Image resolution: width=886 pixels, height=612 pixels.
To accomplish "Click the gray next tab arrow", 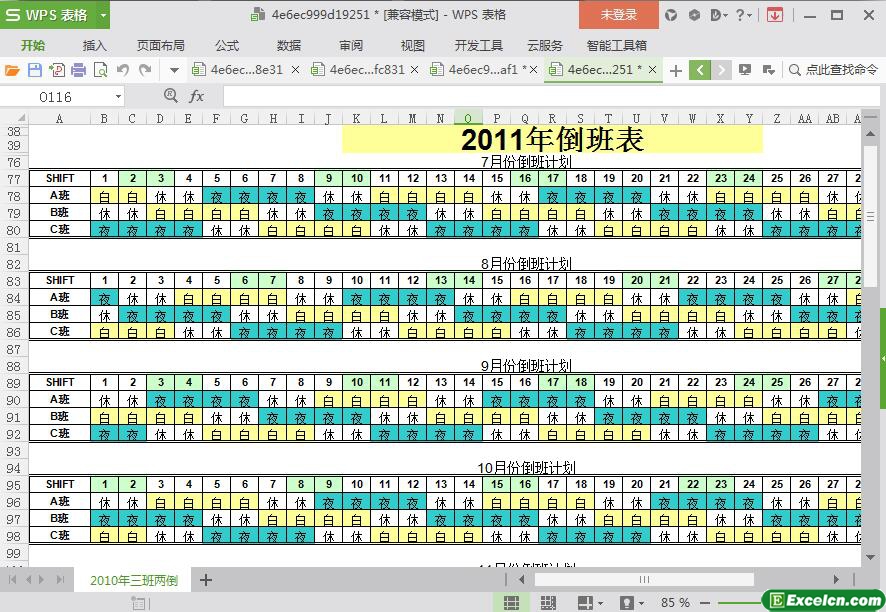I will 722,70.
